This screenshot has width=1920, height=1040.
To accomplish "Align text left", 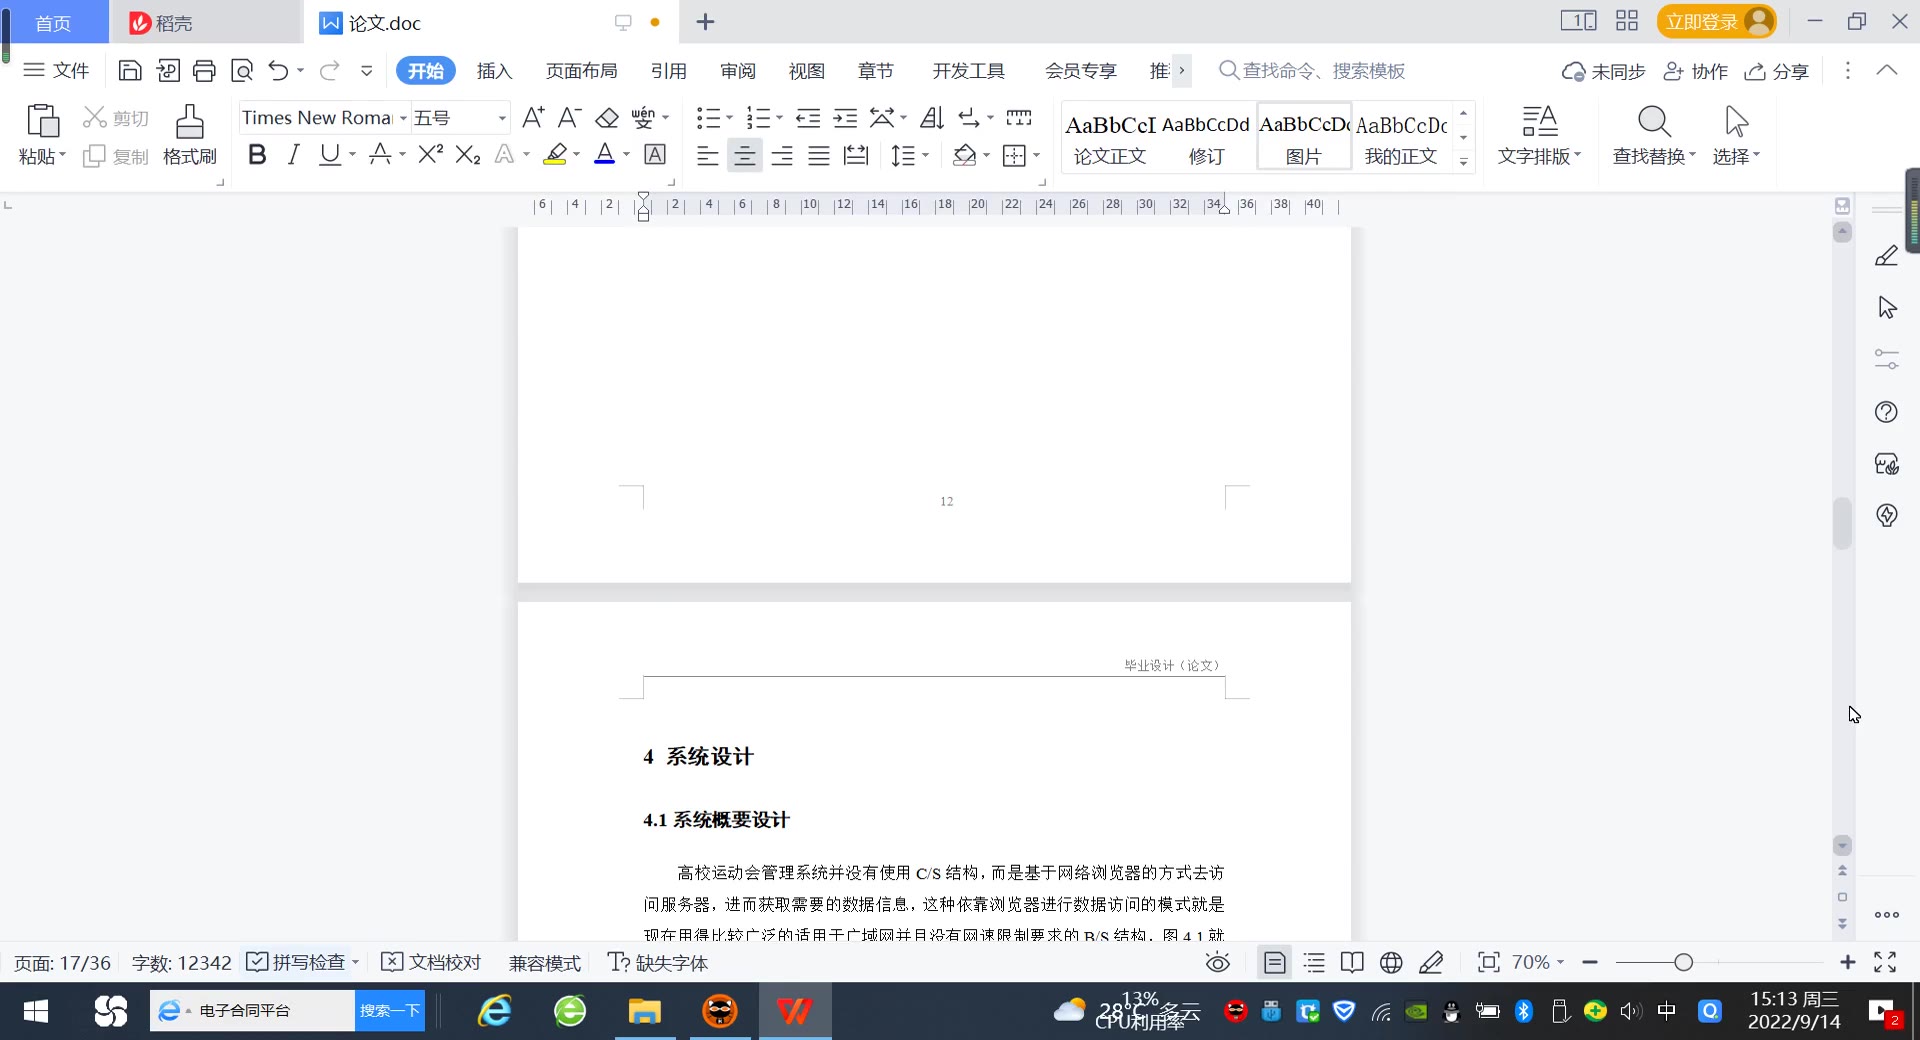I will pyautogui.click(x=707, y=155).
